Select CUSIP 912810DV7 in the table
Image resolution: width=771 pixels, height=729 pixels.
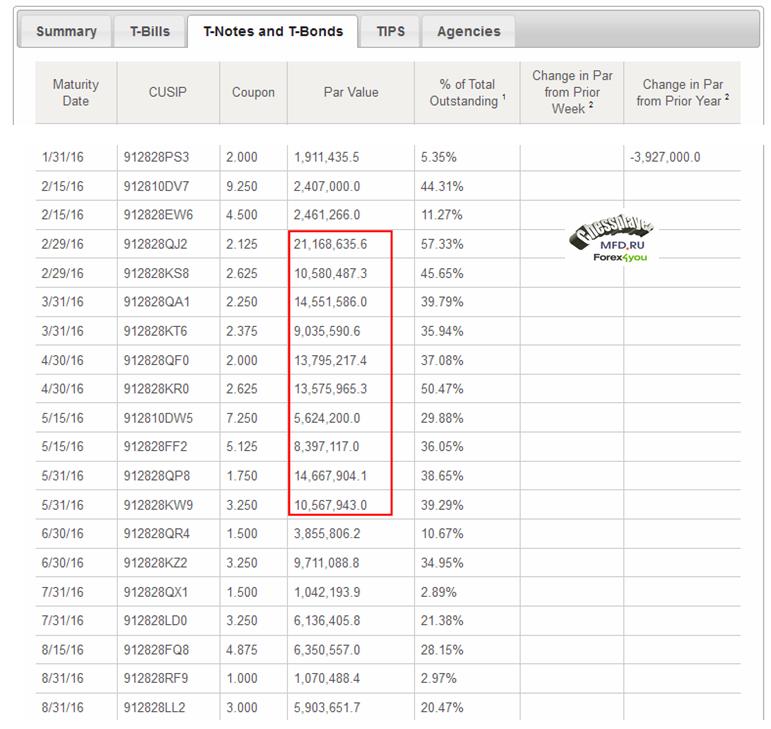coord(155,187)
